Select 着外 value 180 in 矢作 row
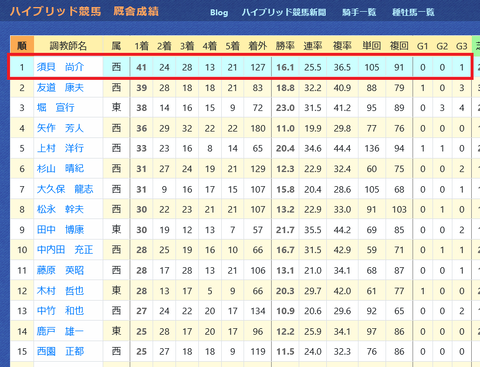This screenshot has height=367, width=480. coord(258,128)
